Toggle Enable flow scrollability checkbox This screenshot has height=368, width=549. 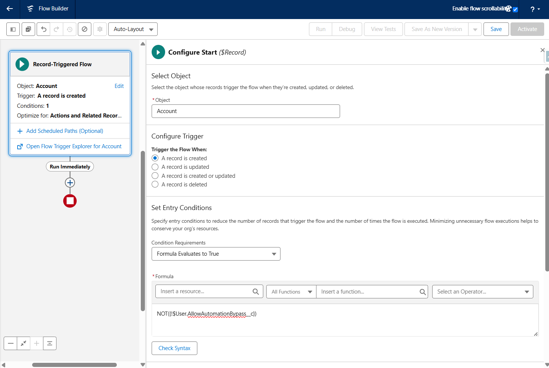tap(515, 9)
